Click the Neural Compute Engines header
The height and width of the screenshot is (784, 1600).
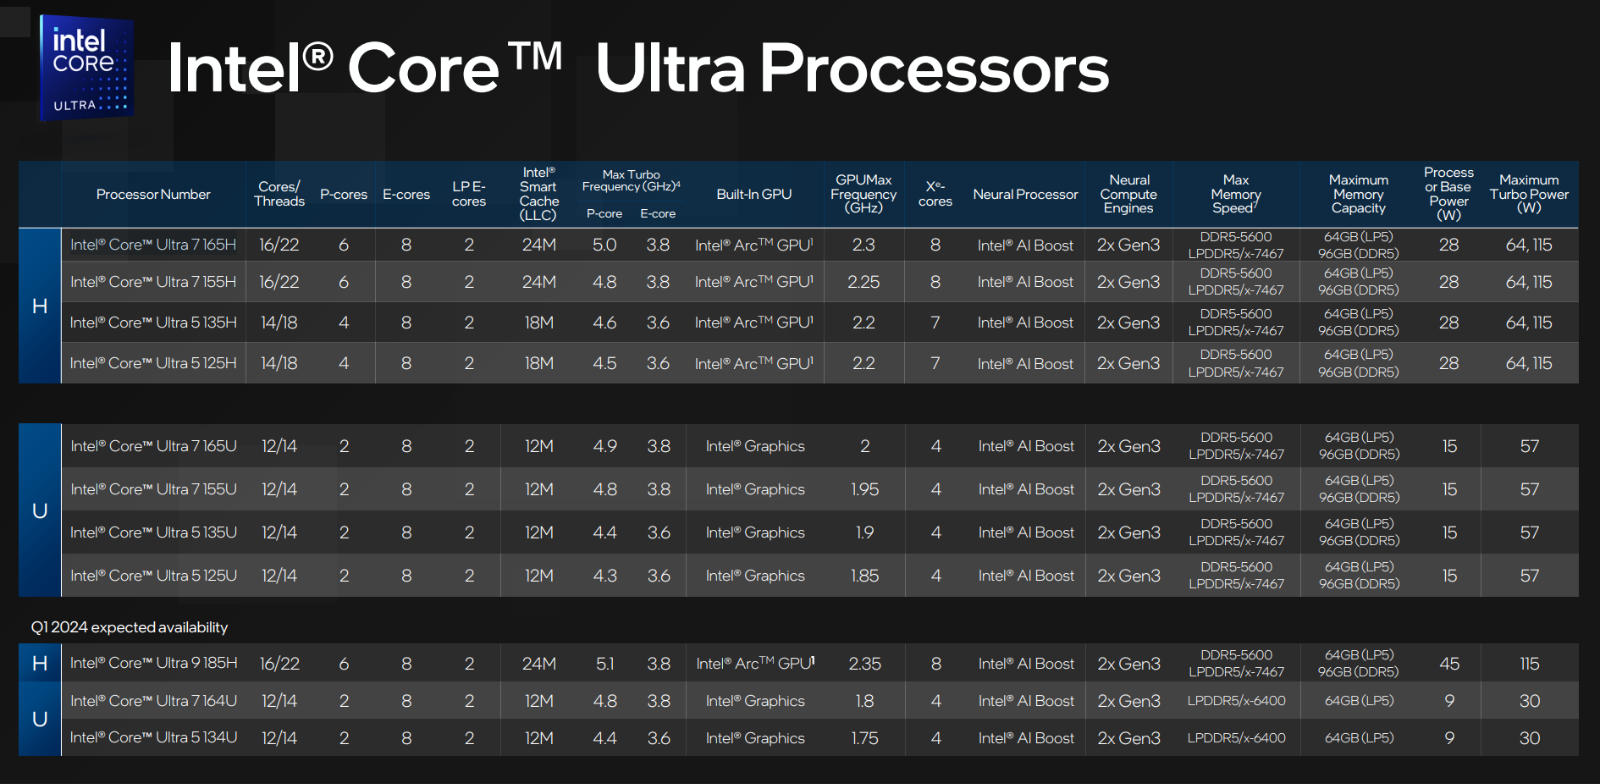pos(1128,194)
